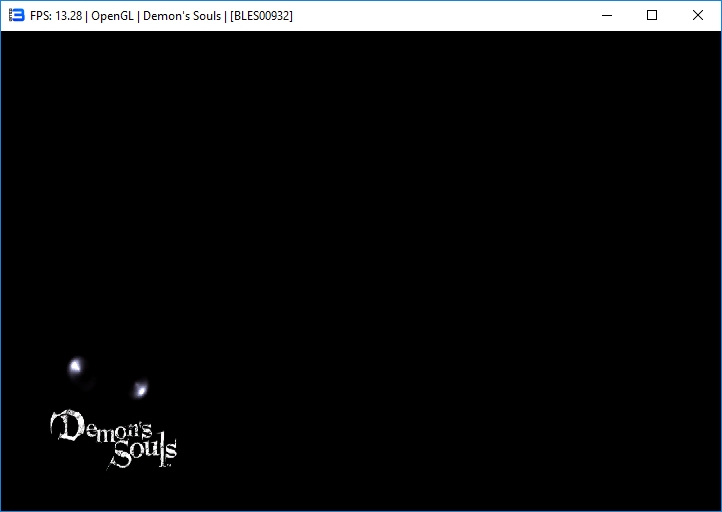
Task: Click the RPCS3 app icon in the title bar
Action: pyautogui.click(x=17, y=15)
